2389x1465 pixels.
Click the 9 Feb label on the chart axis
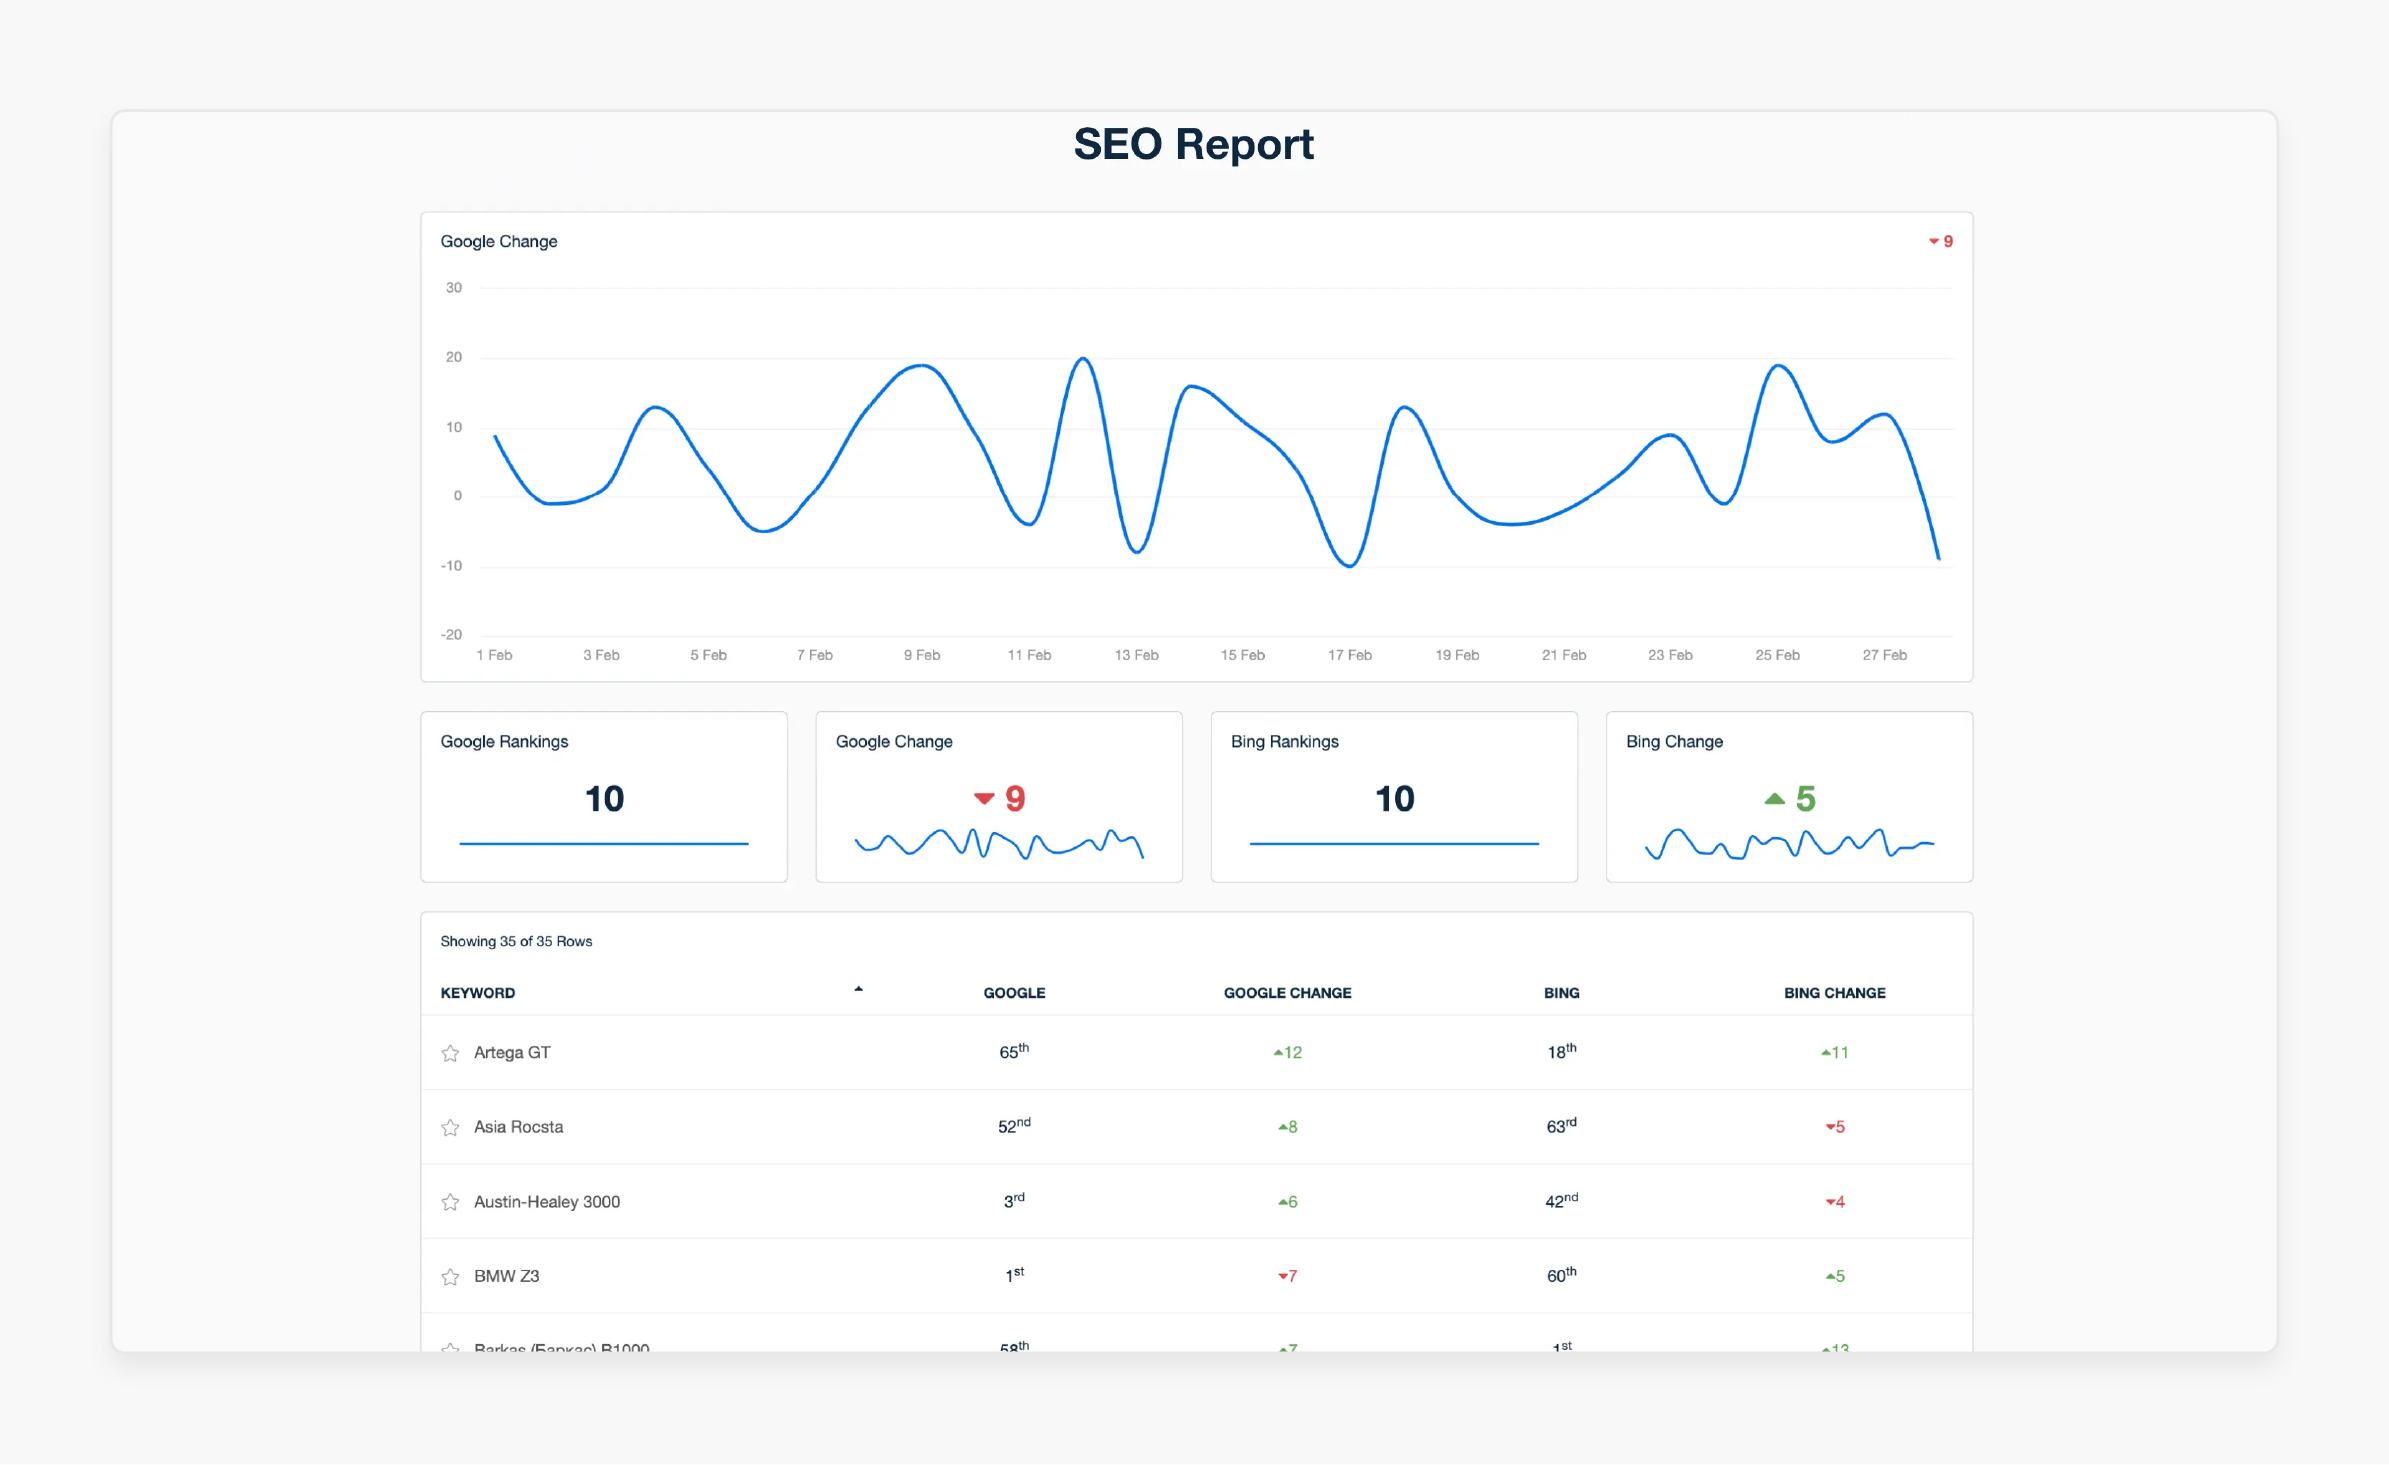click(x=922, y=655)
